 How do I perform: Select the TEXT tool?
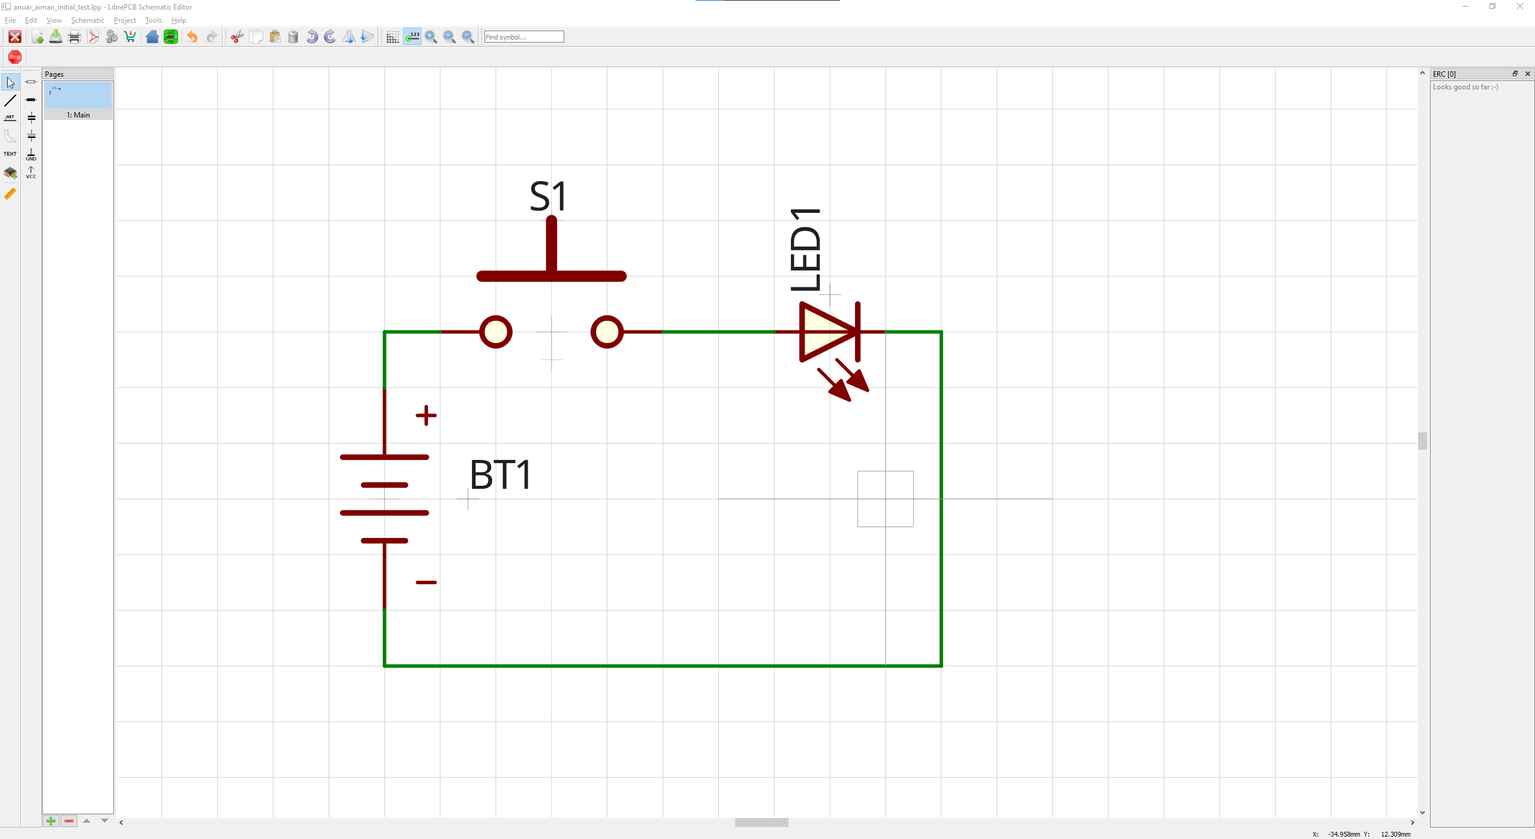[10, 154]
